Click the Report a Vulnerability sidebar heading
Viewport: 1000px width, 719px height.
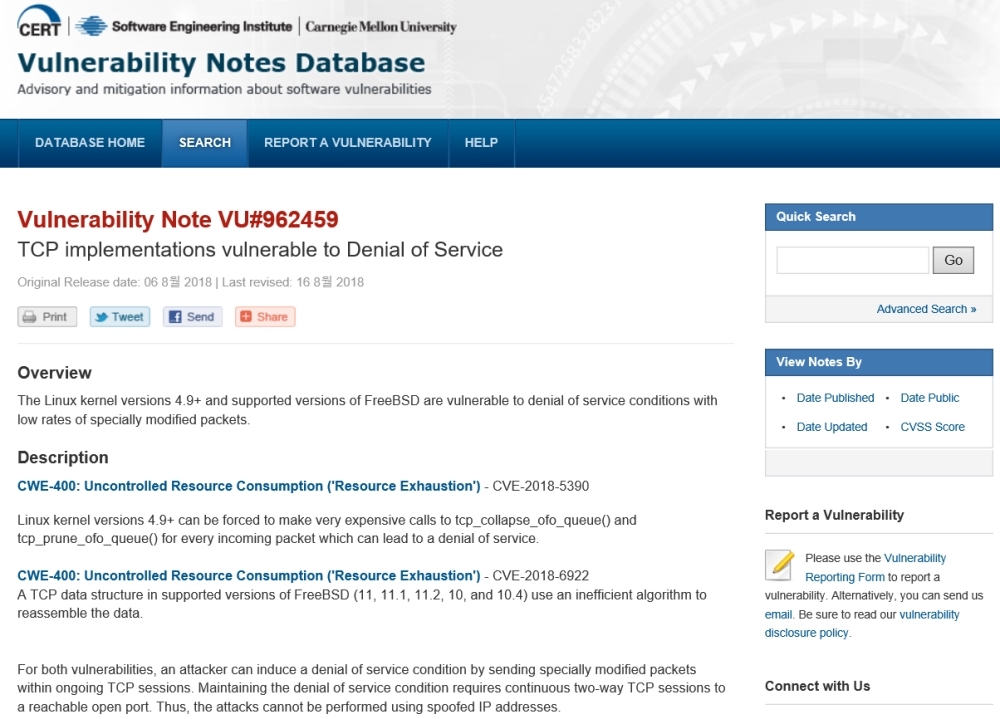click(x=834, y=515)
